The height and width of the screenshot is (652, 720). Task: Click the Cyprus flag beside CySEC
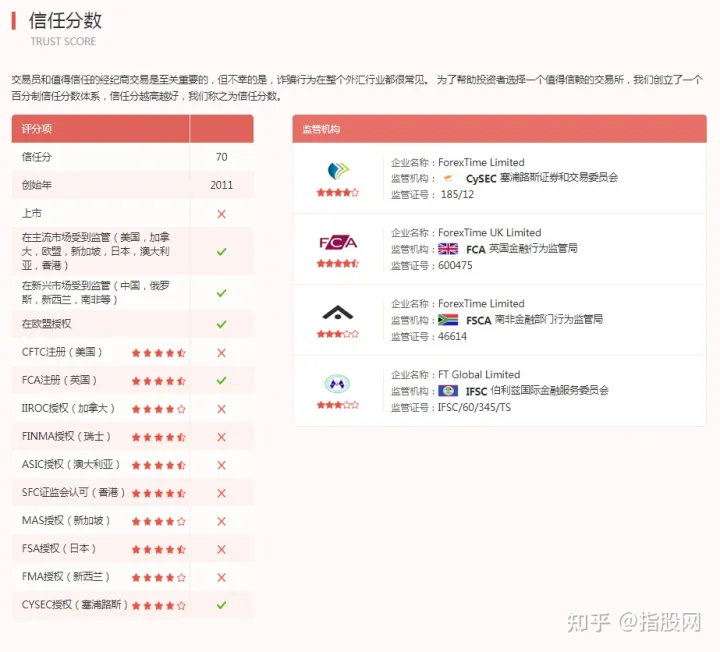click(x=448, y=178)
